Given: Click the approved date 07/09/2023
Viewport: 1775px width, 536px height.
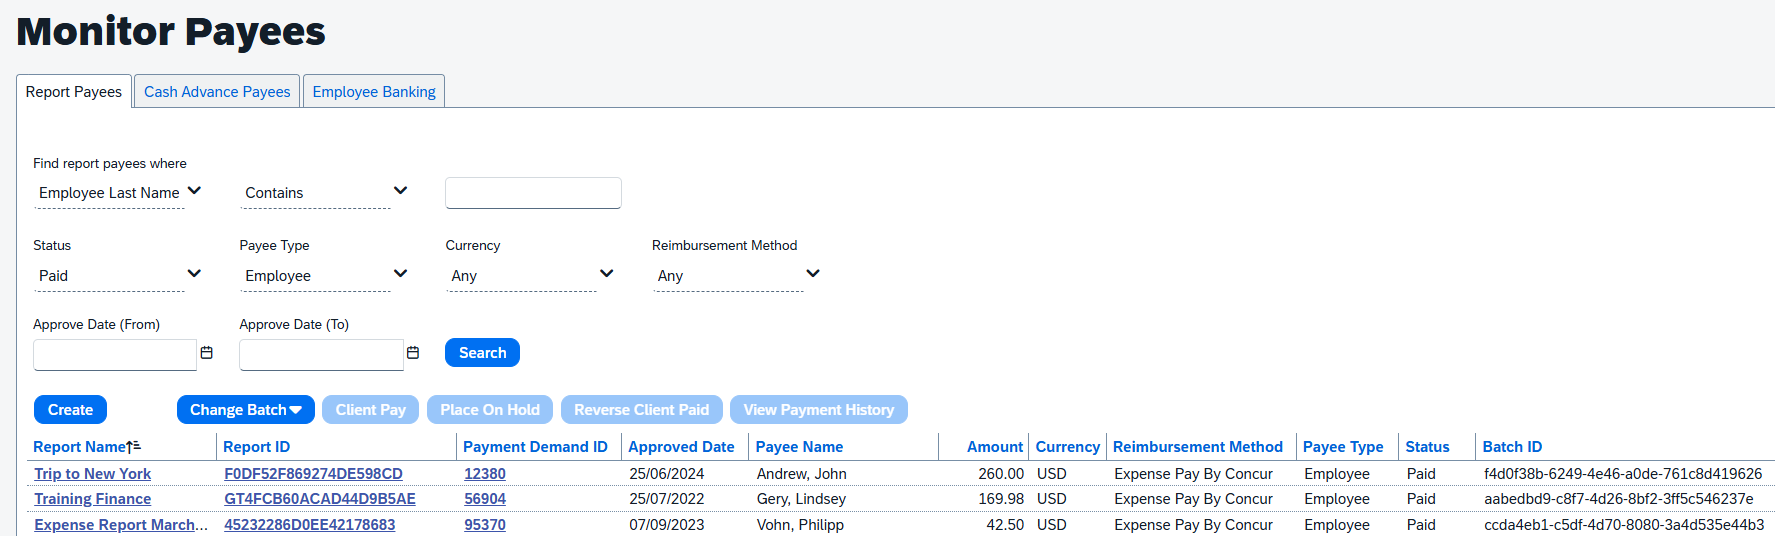Looking at the screenshot, I should click(x=667, y=525).
